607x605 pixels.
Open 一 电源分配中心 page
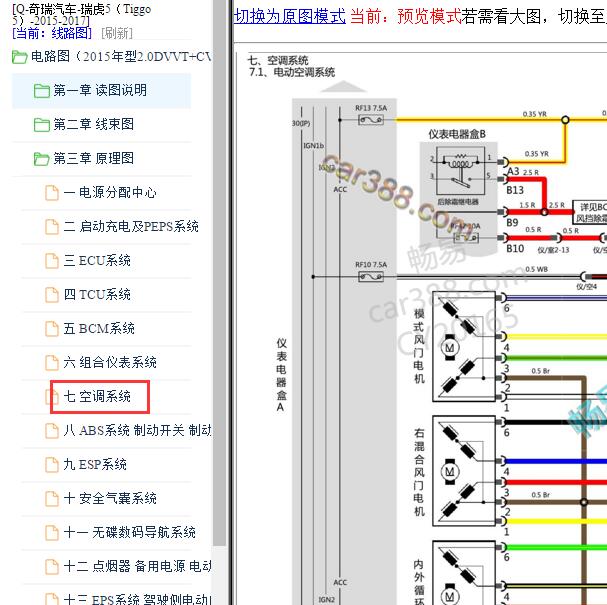pyautogui.click(x=110, y=192)
